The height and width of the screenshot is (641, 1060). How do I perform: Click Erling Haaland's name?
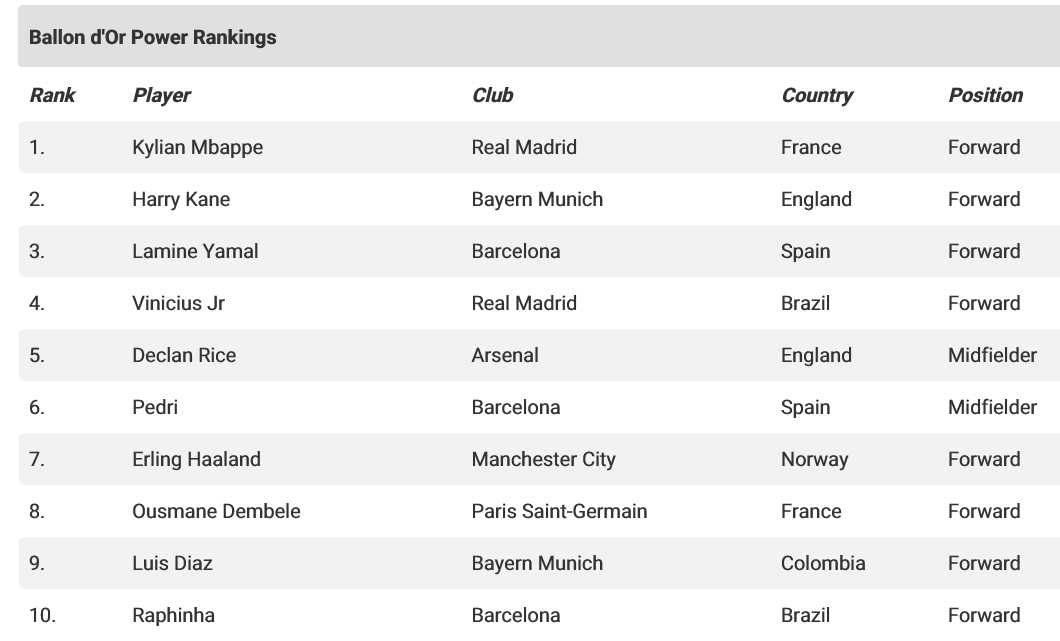(x=196, y=459)
